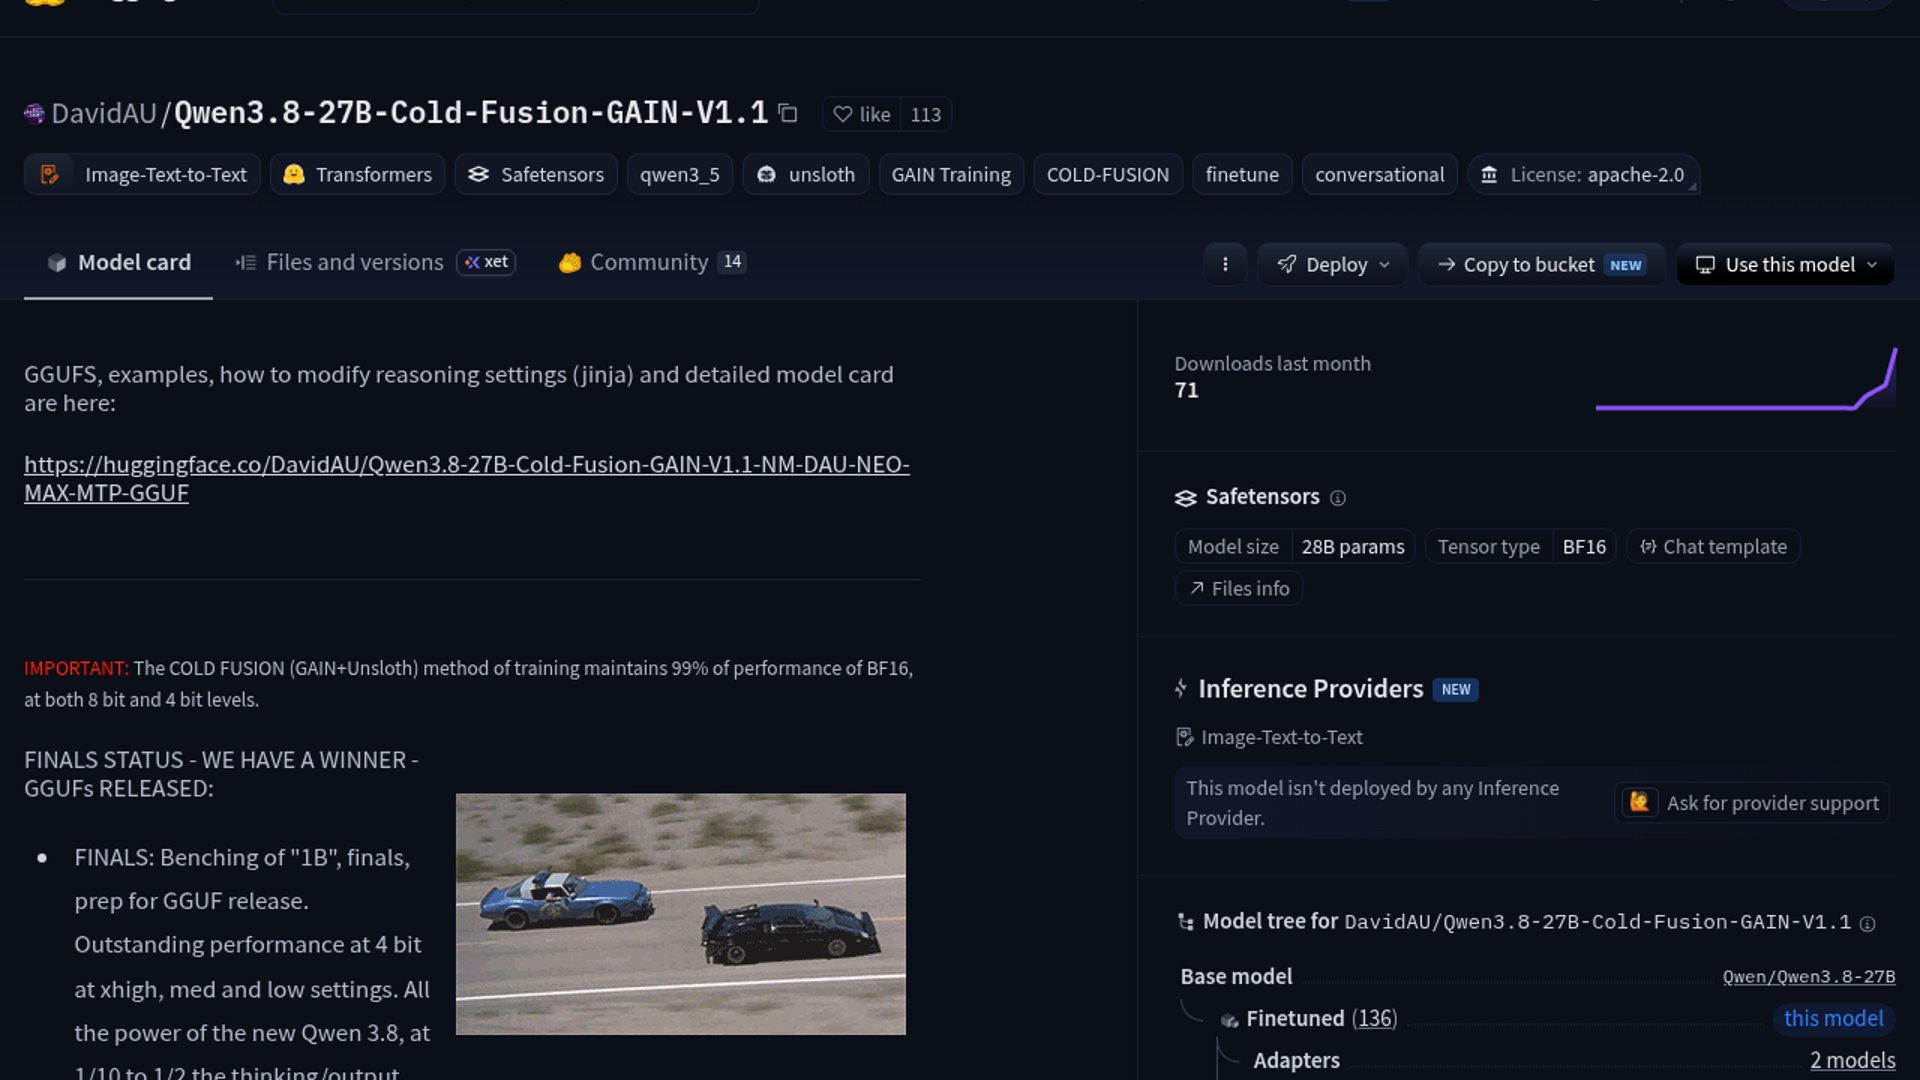Expand the Use this model dropdown
Viewport: 1920px width, 1080px height.
(1785, 264)
